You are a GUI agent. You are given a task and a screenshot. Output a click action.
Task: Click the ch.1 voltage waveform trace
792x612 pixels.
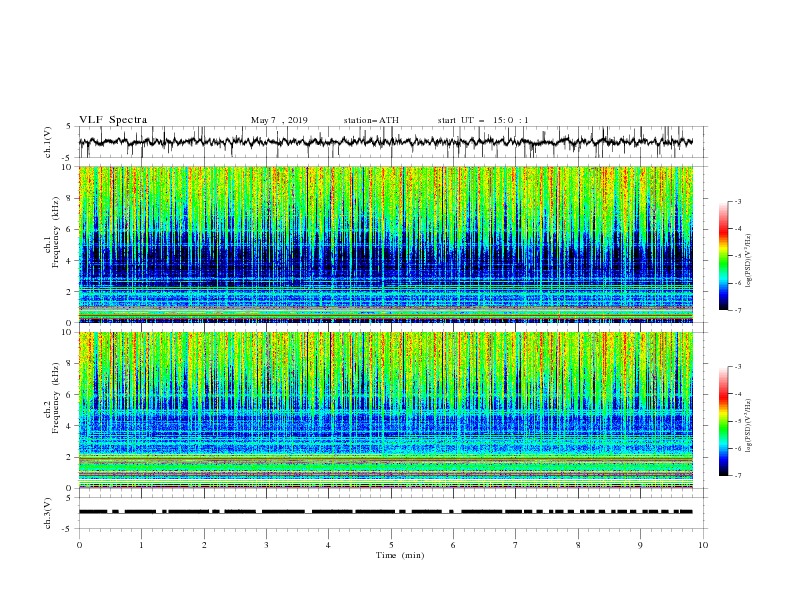click(x=386, y=142)
